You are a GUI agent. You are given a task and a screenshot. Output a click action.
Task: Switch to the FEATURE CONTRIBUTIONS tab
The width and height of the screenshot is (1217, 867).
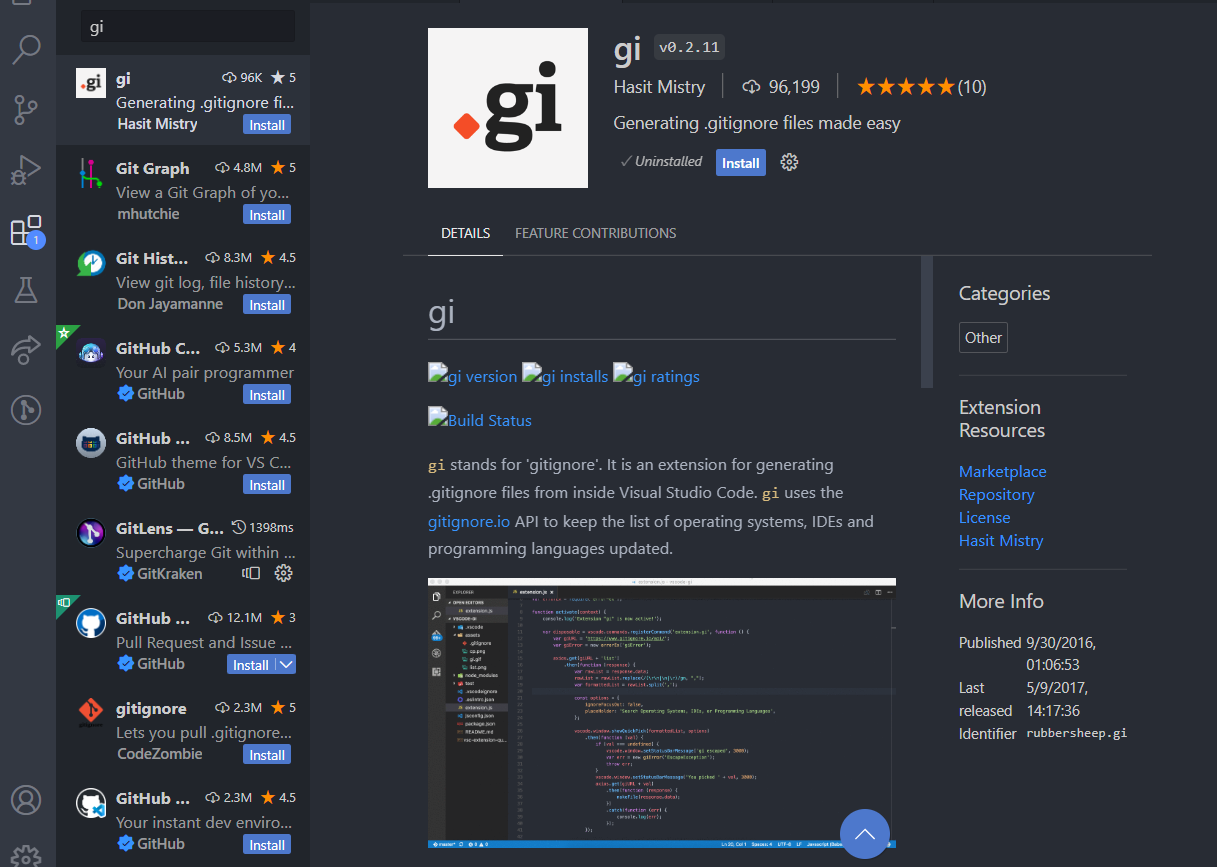tap(595, 233)
